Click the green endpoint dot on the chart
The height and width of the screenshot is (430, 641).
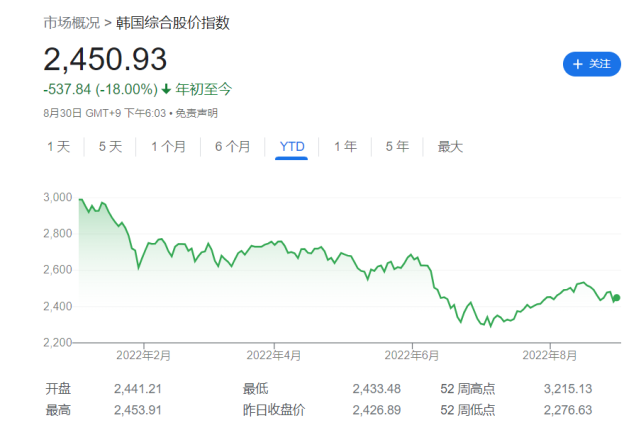[616, 297]
